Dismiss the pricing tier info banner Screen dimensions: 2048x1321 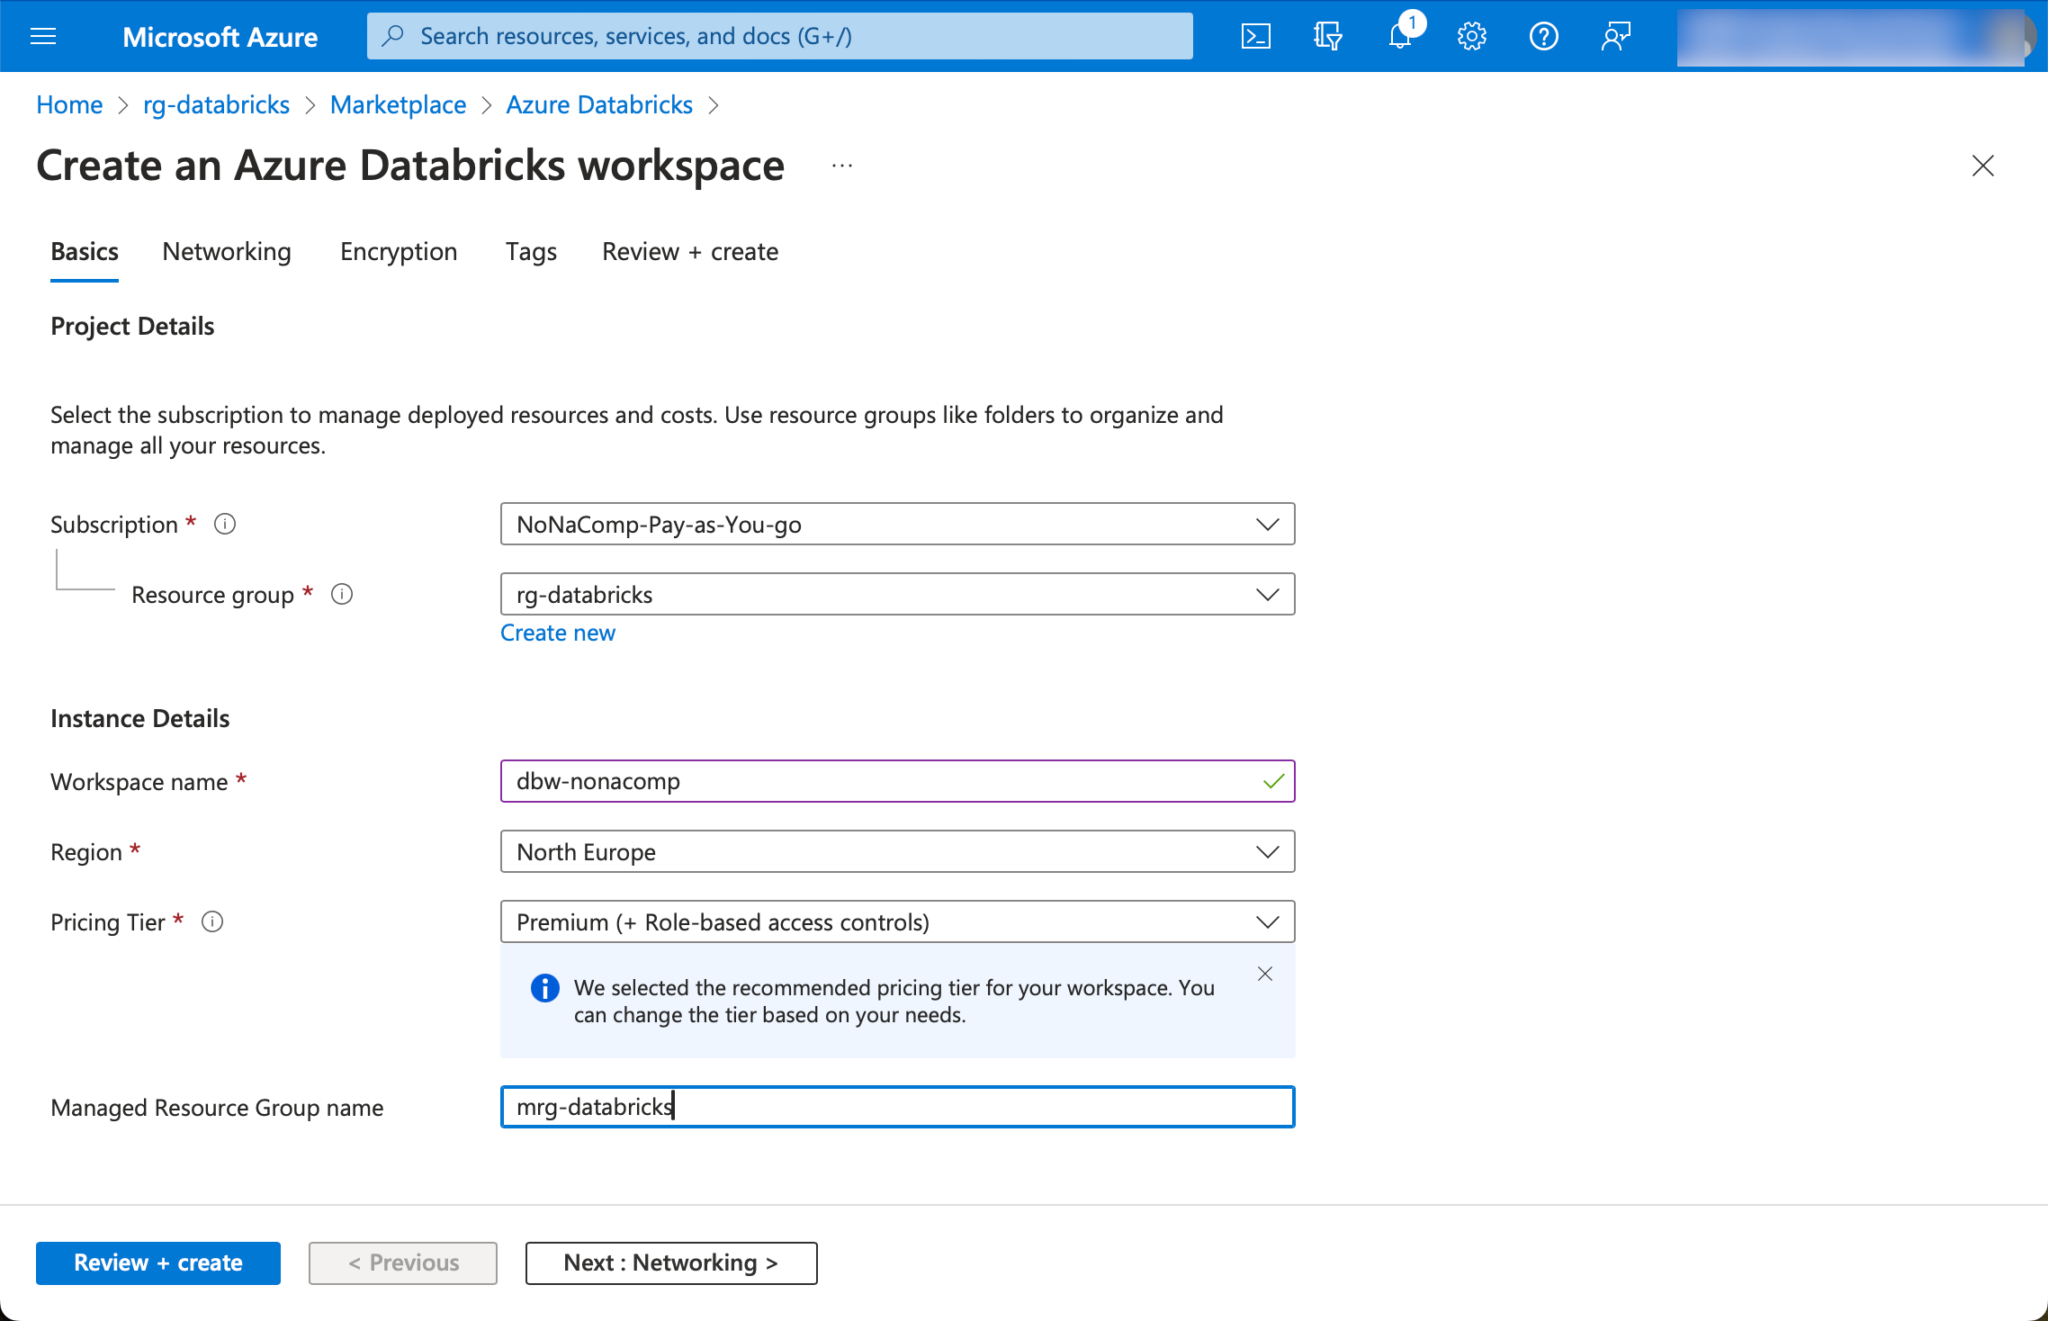pos(1265,974)
